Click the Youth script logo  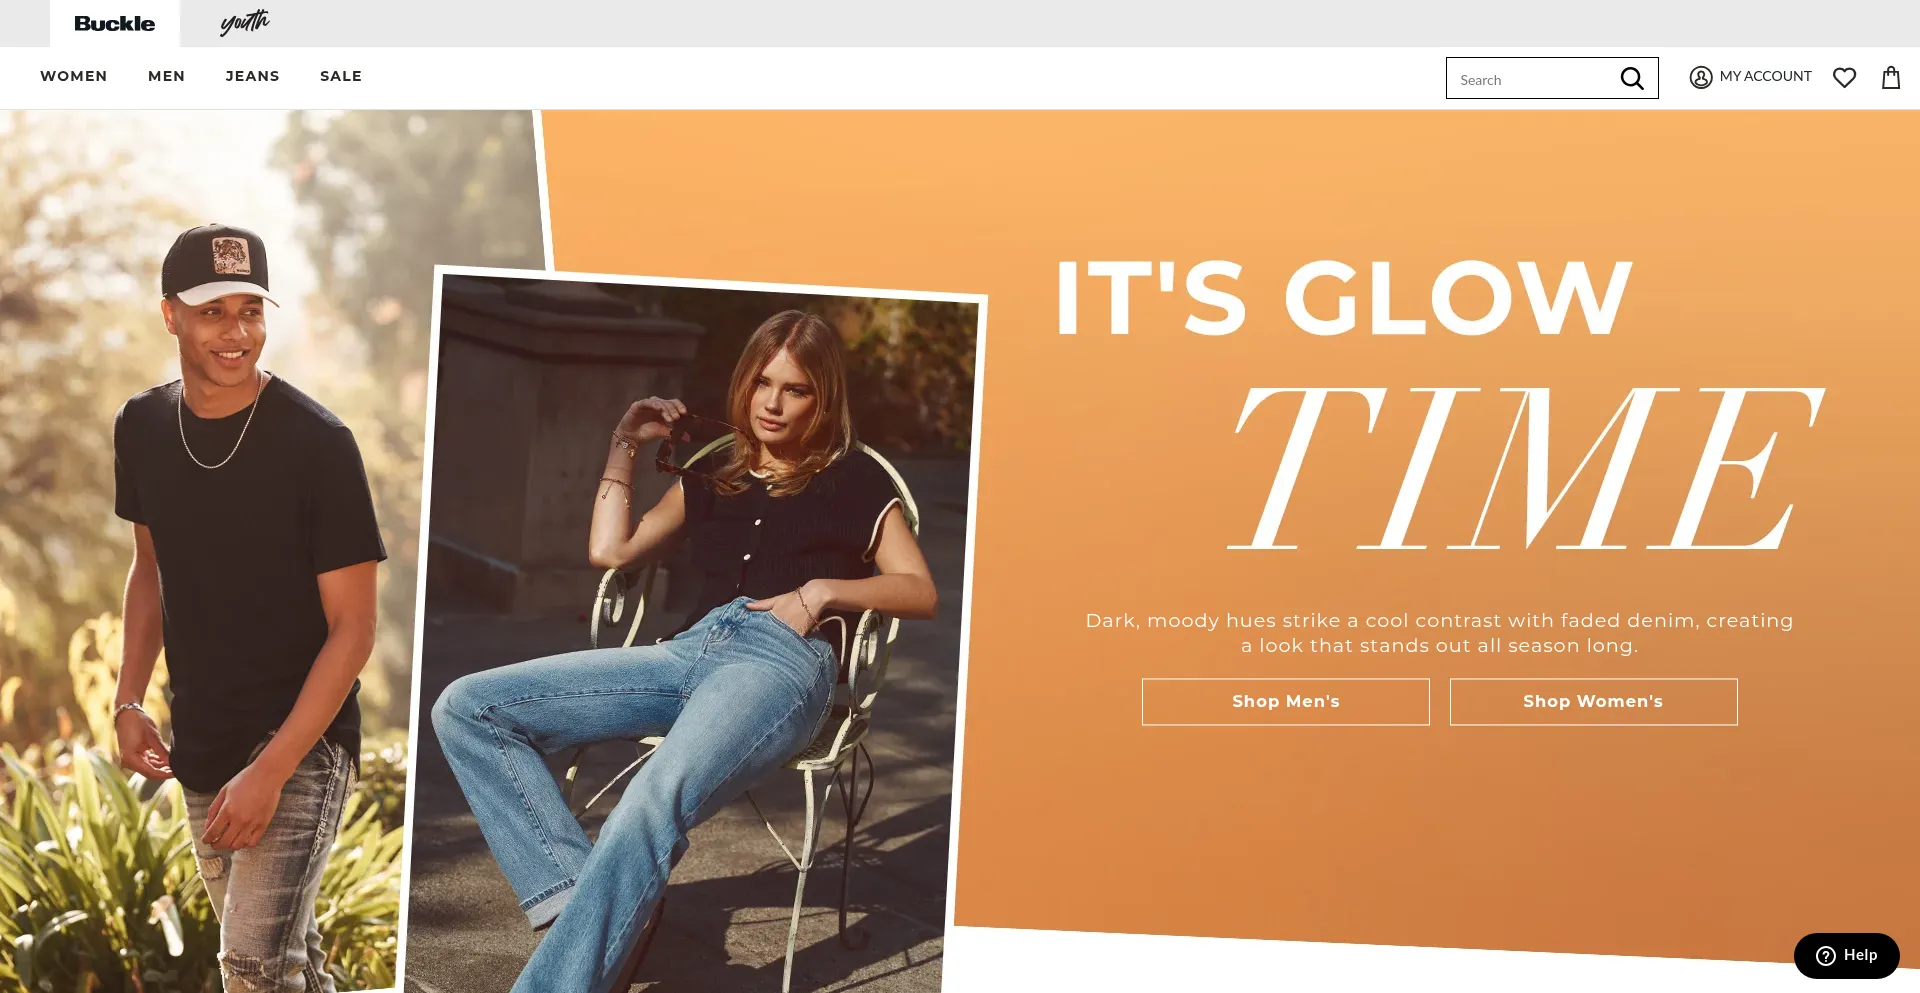pyautogui.click(x=245, y=22)
